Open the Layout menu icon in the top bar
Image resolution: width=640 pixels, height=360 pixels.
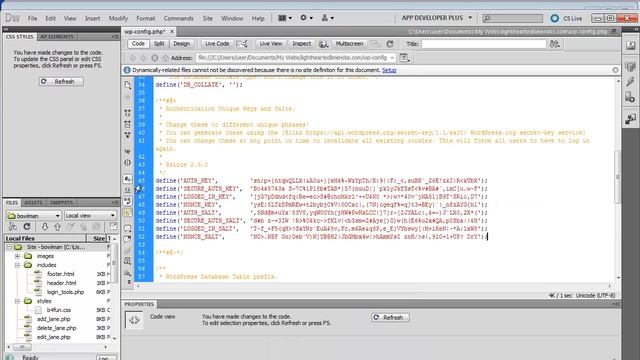click(x=284, y=18)
